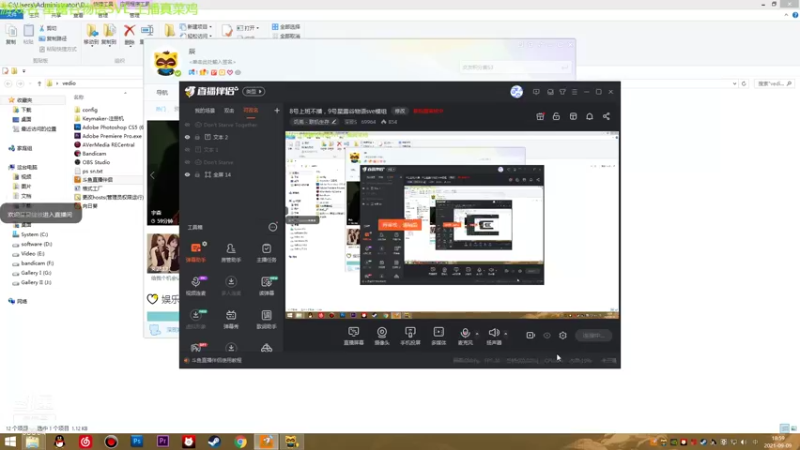
Task: Open Photoshop from the taskbar
Action: click(x=137, y=441)
